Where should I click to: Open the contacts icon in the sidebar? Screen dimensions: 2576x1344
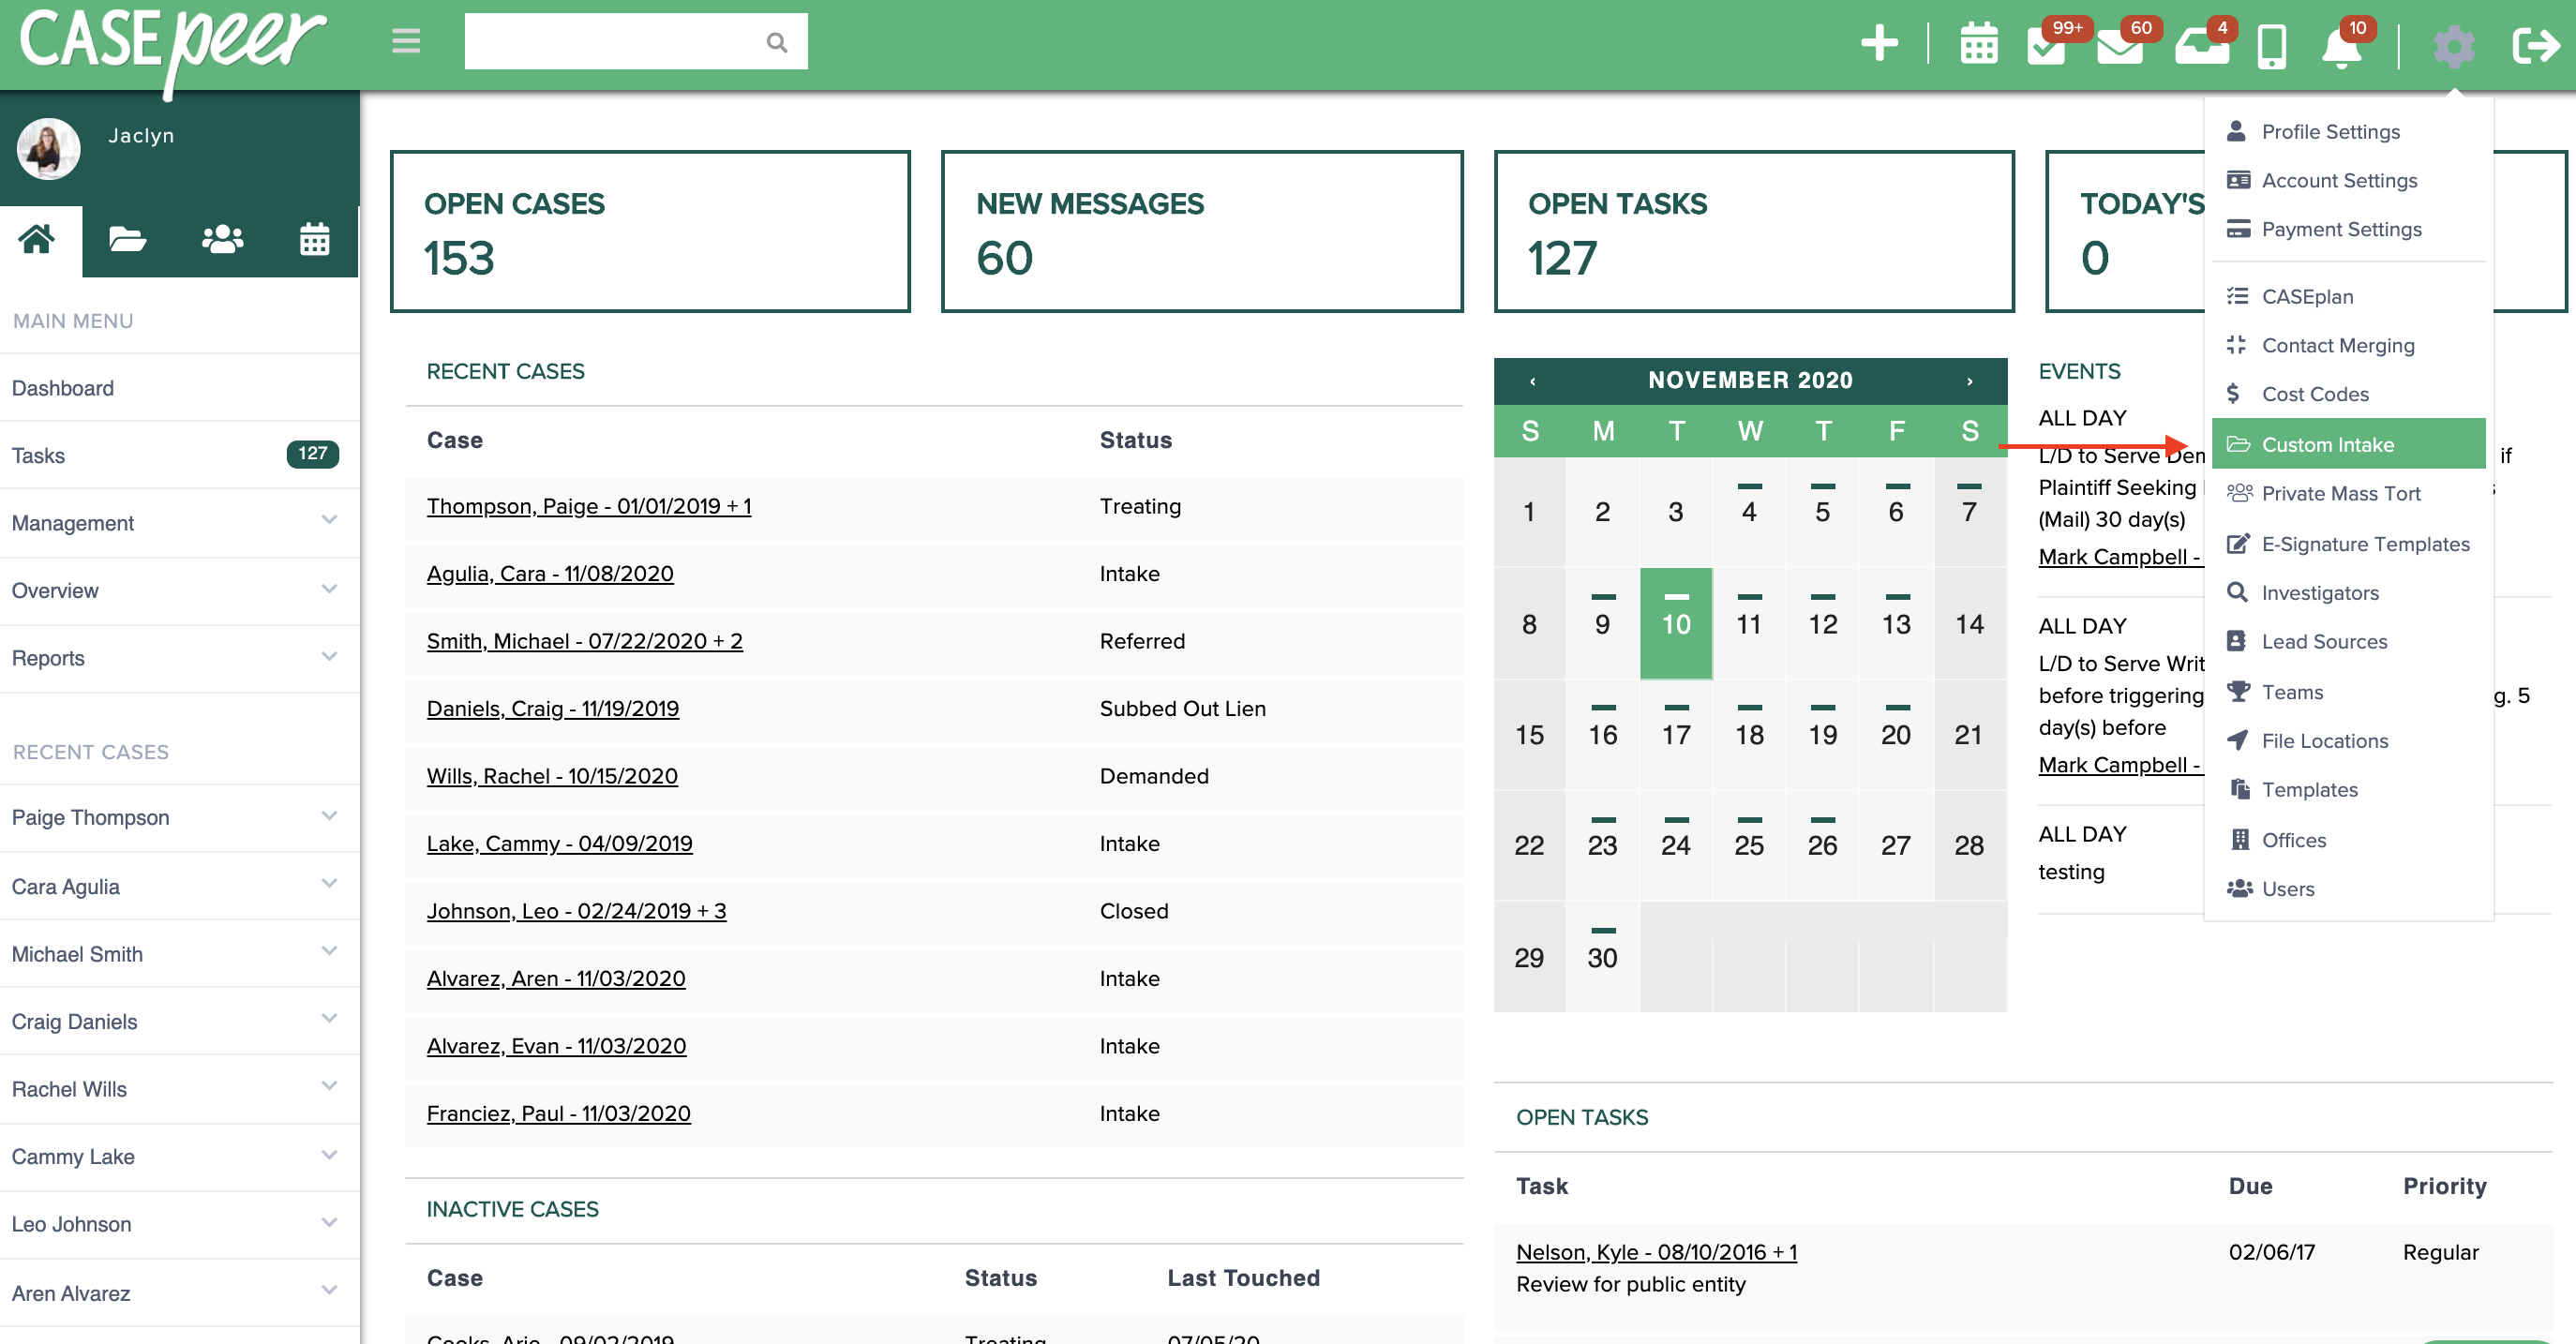click(222, 240)
